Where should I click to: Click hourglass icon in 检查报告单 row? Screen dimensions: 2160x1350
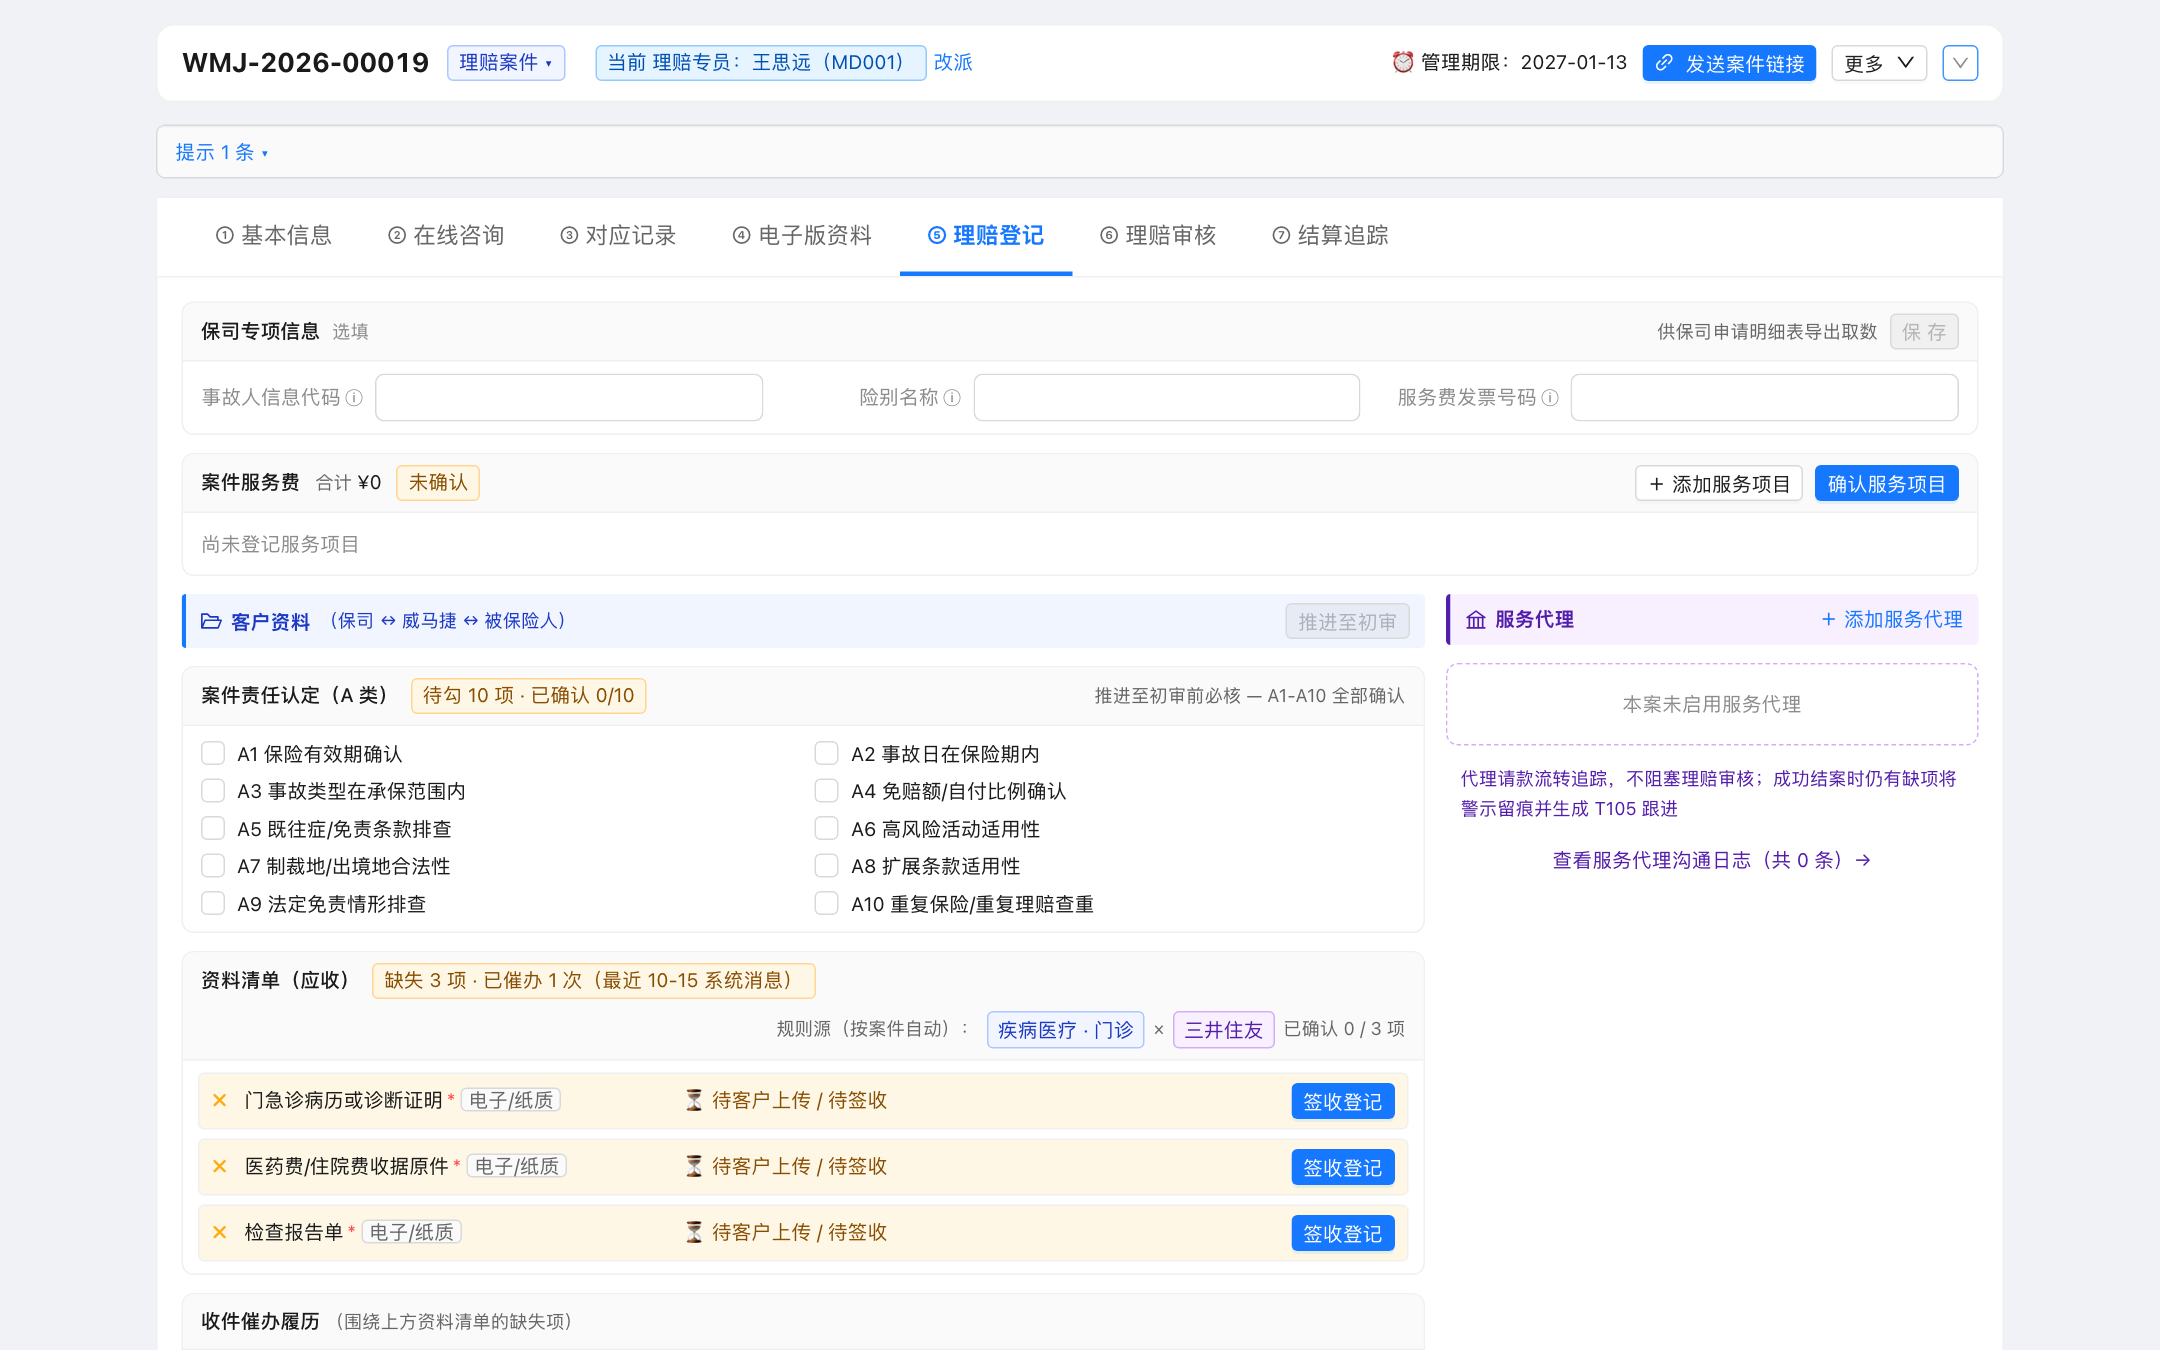tap(694, 1232)
